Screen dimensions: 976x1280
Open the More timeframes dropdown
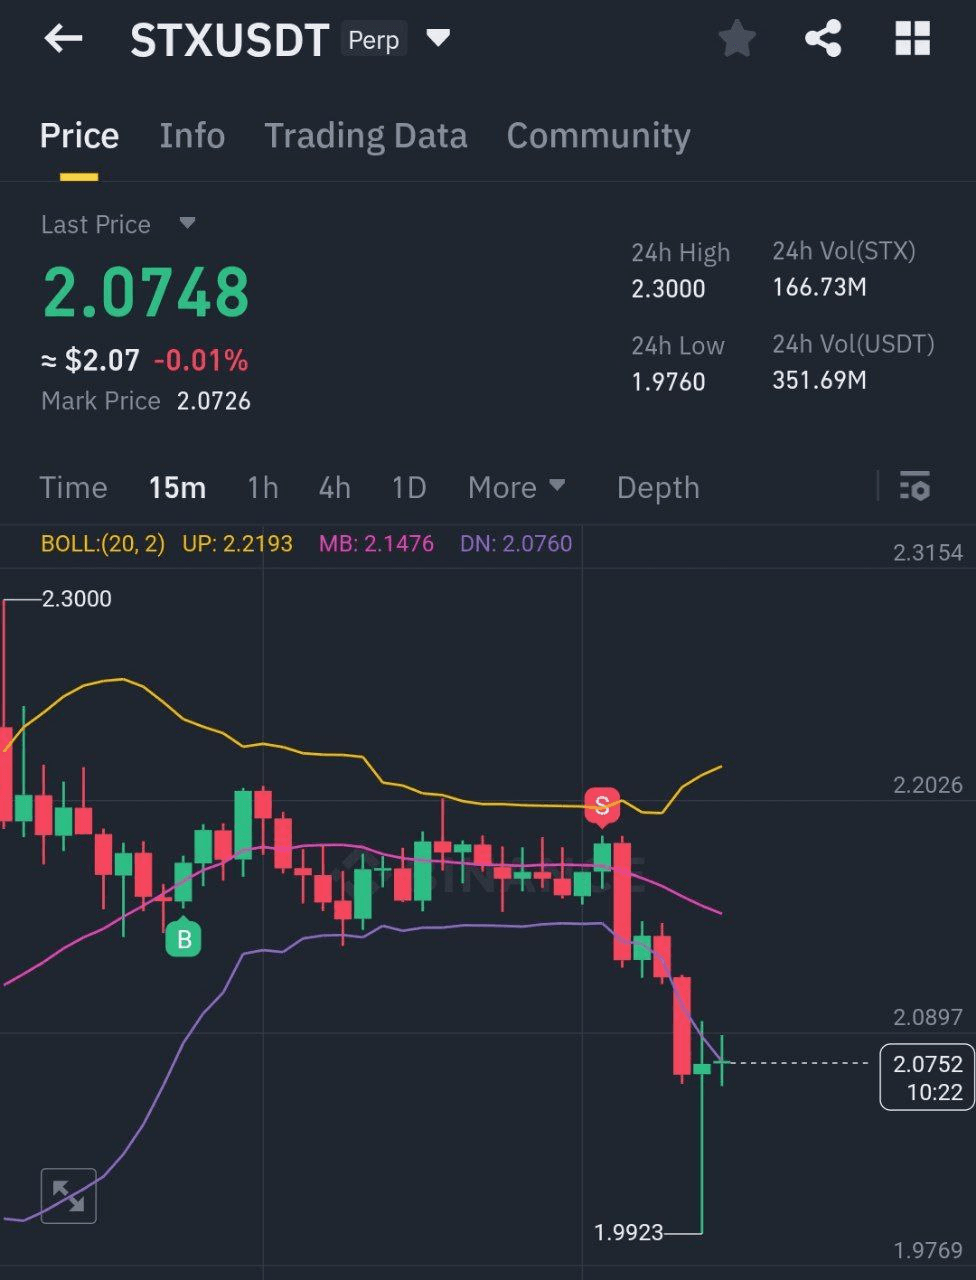516,487
